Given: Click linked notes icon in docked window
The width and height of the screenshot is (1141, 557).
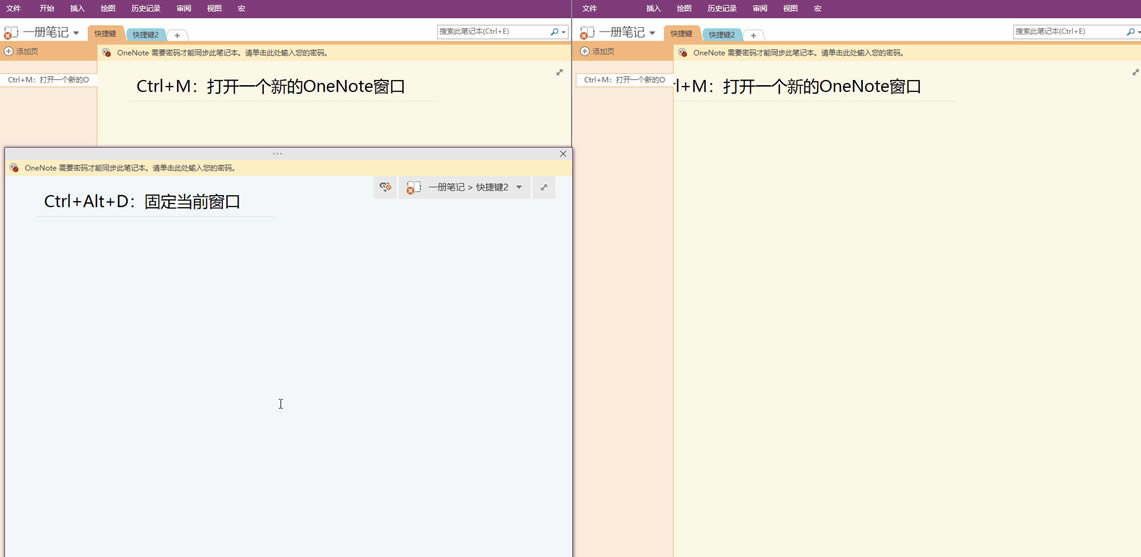Looking at the screenshot, I should click(385, 187).
